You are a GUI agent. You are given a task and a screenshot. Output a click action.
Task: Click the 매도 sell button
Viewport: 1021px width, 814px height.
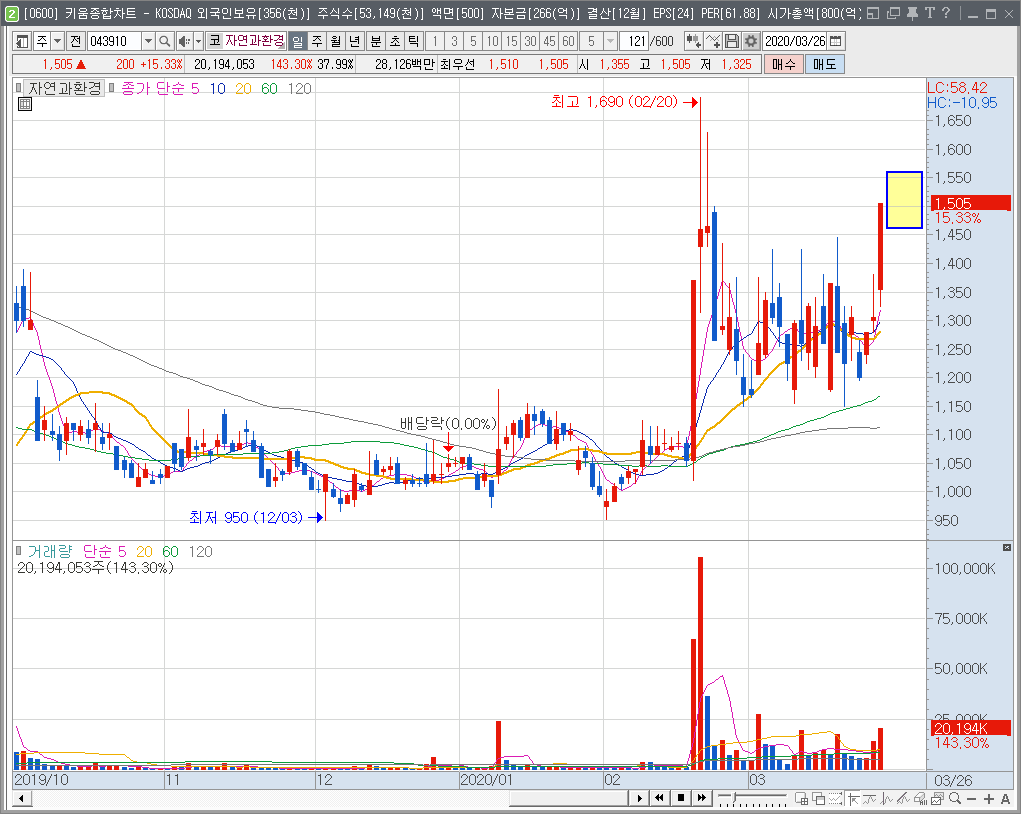point(824,64)
